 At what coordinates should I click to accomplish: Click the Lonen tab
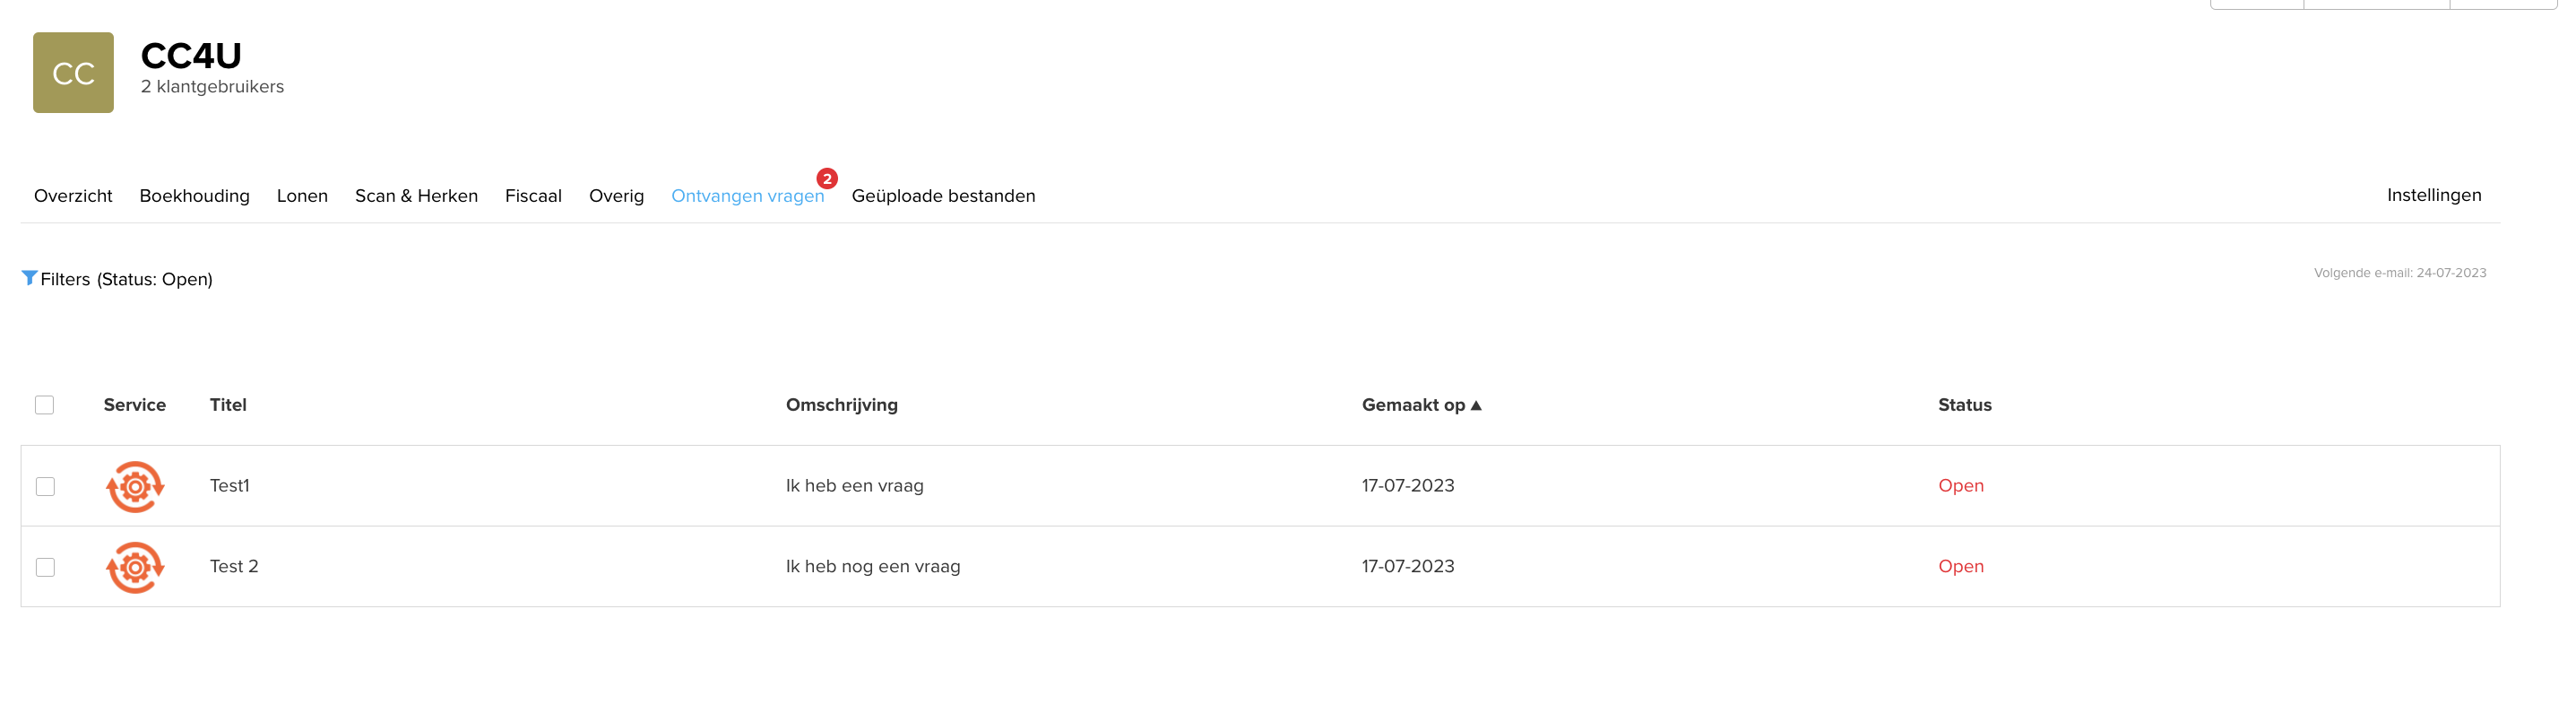(x=302, y=196)
